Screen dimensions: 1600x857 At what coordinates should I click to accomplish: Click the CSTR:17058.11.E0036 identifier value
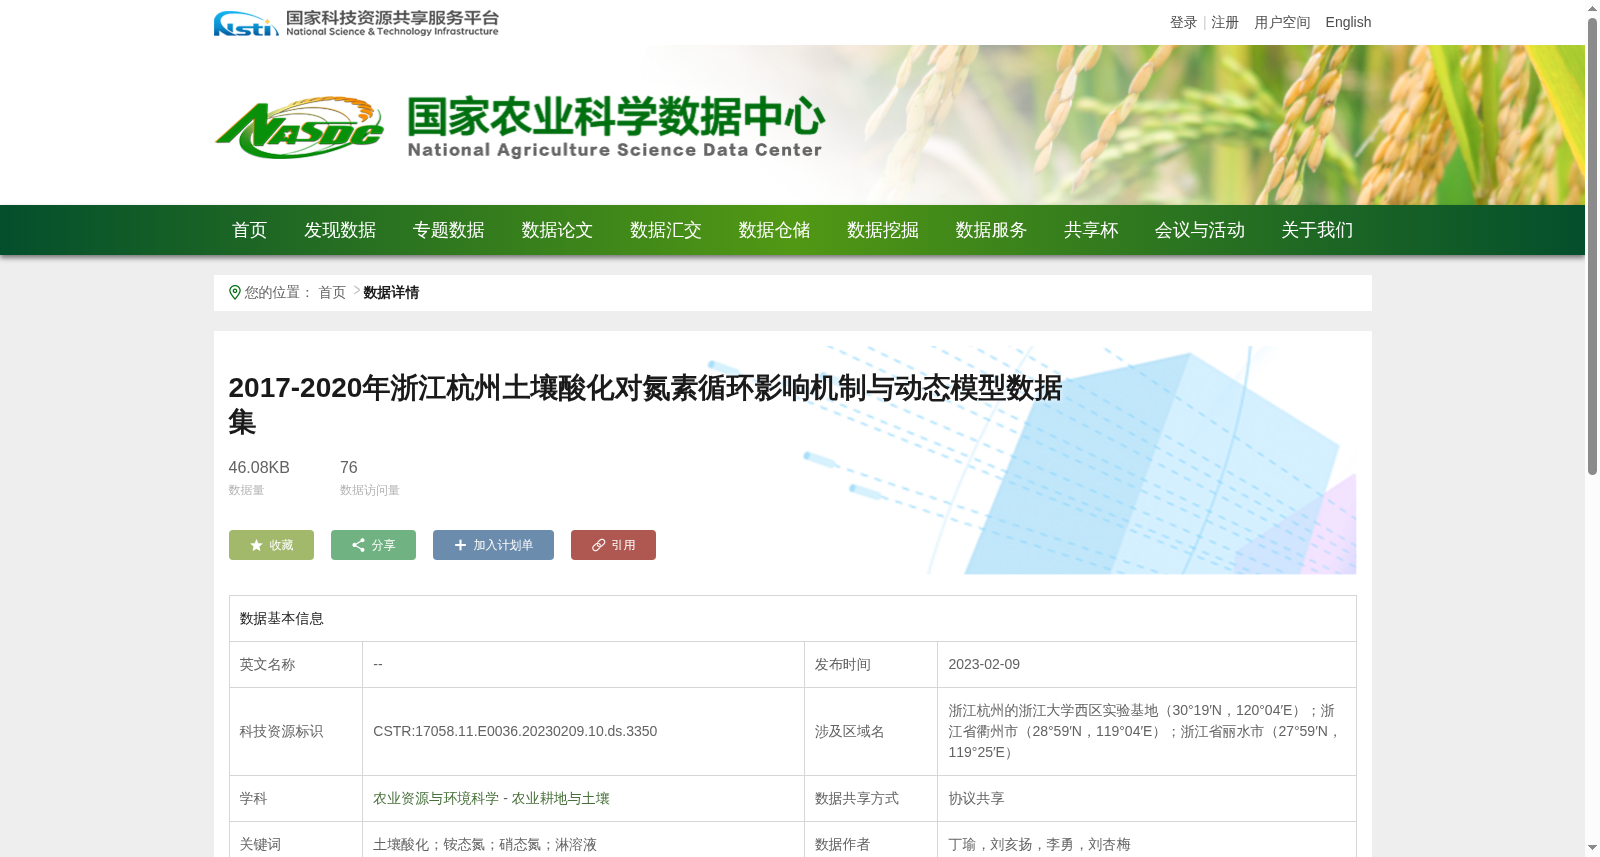point(515,732)
